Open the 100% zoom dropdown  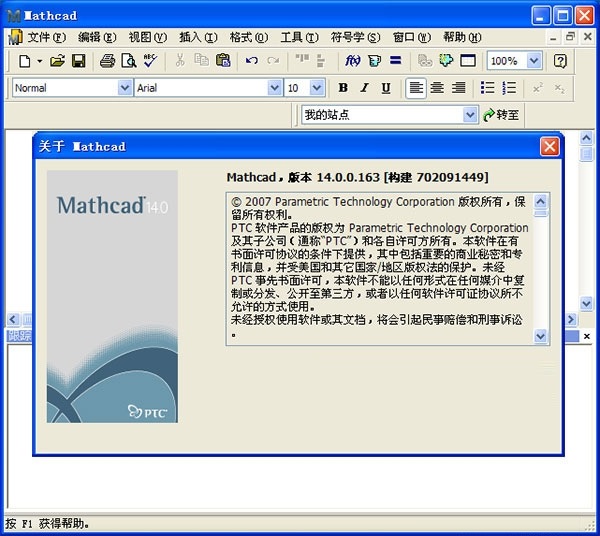[x=533, y=61]
